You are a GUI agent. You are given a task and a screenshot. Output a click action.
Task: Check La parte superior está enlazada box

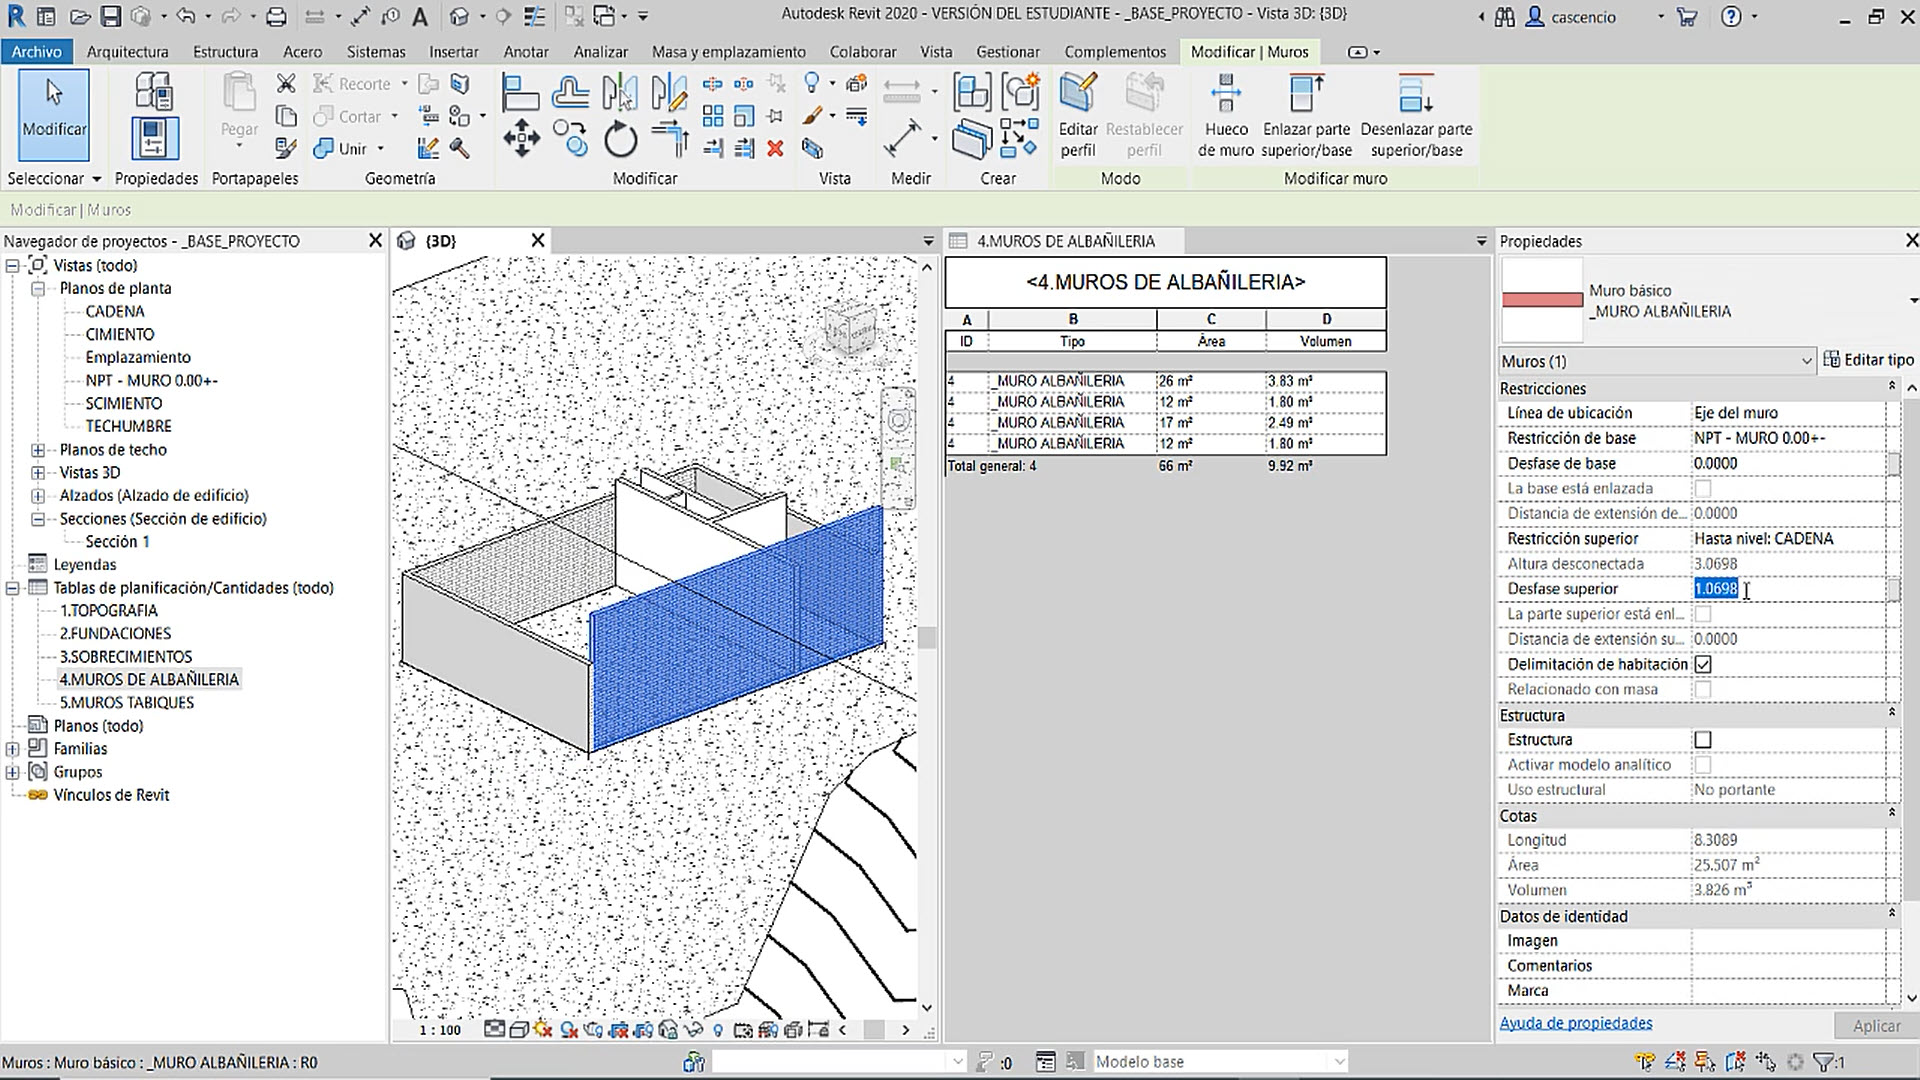point(1703,614)
